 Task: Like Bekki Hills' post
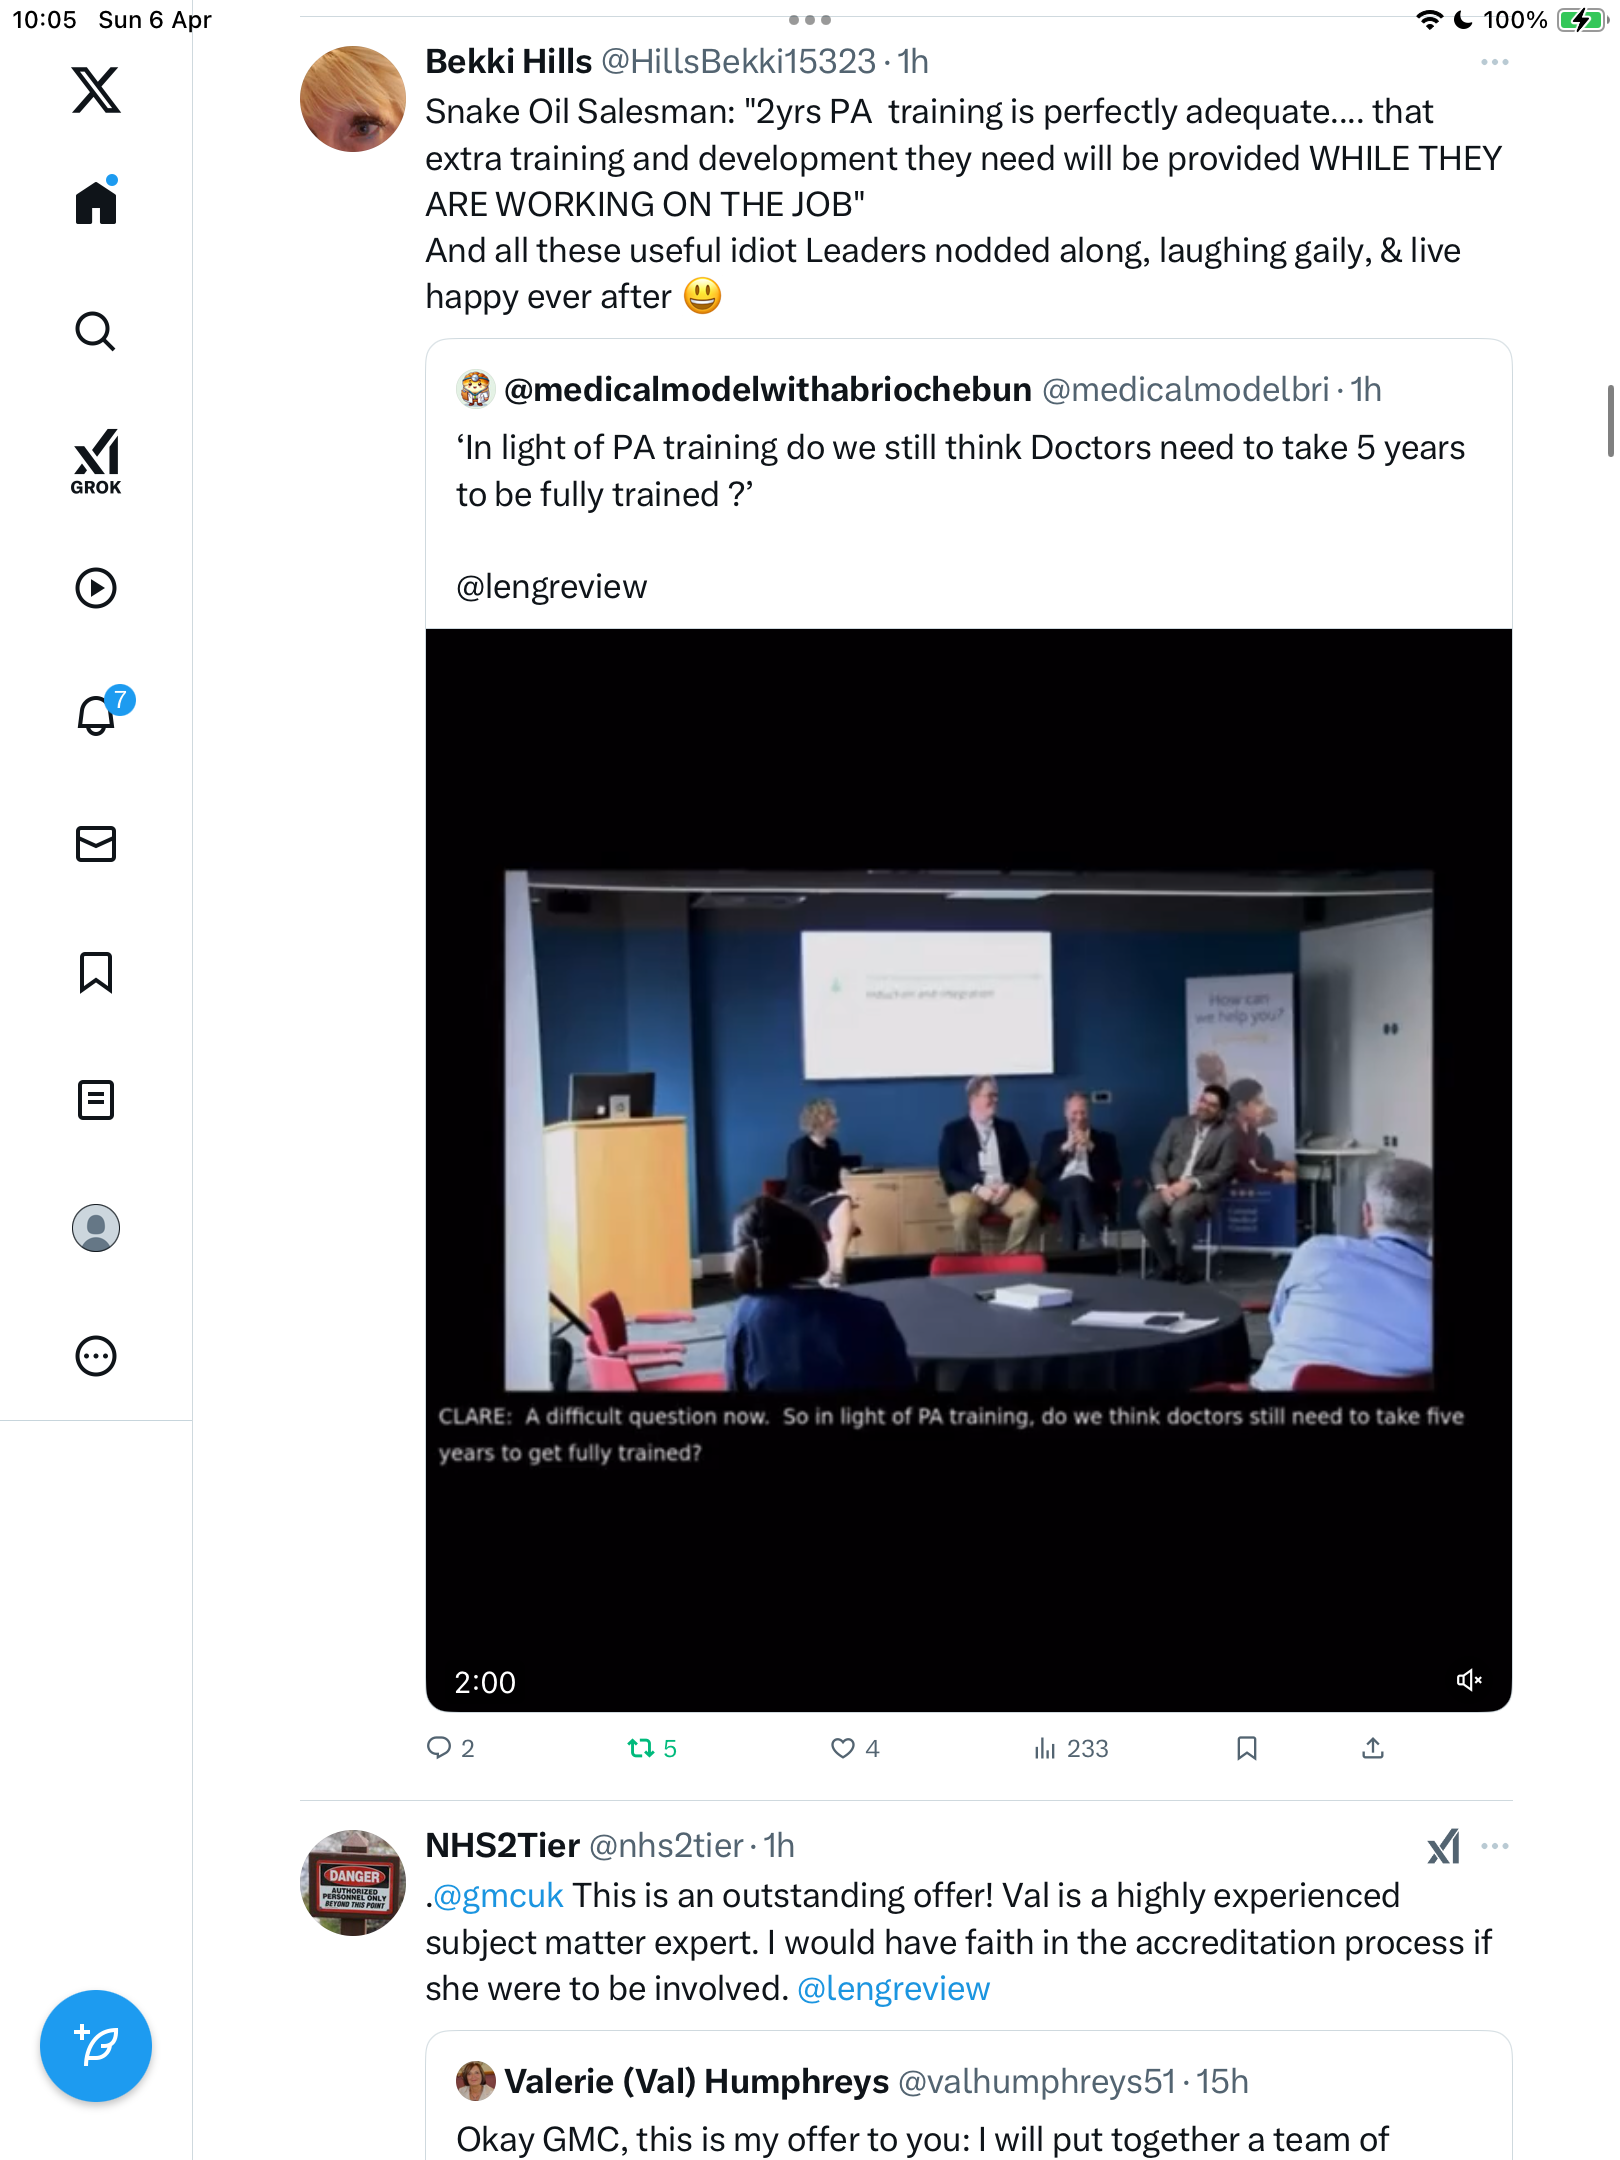pos(855,1748)
